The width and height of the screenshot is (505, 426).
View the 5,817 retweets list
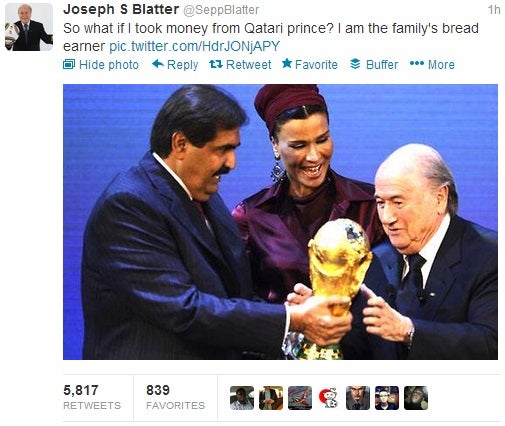point(92,397)
